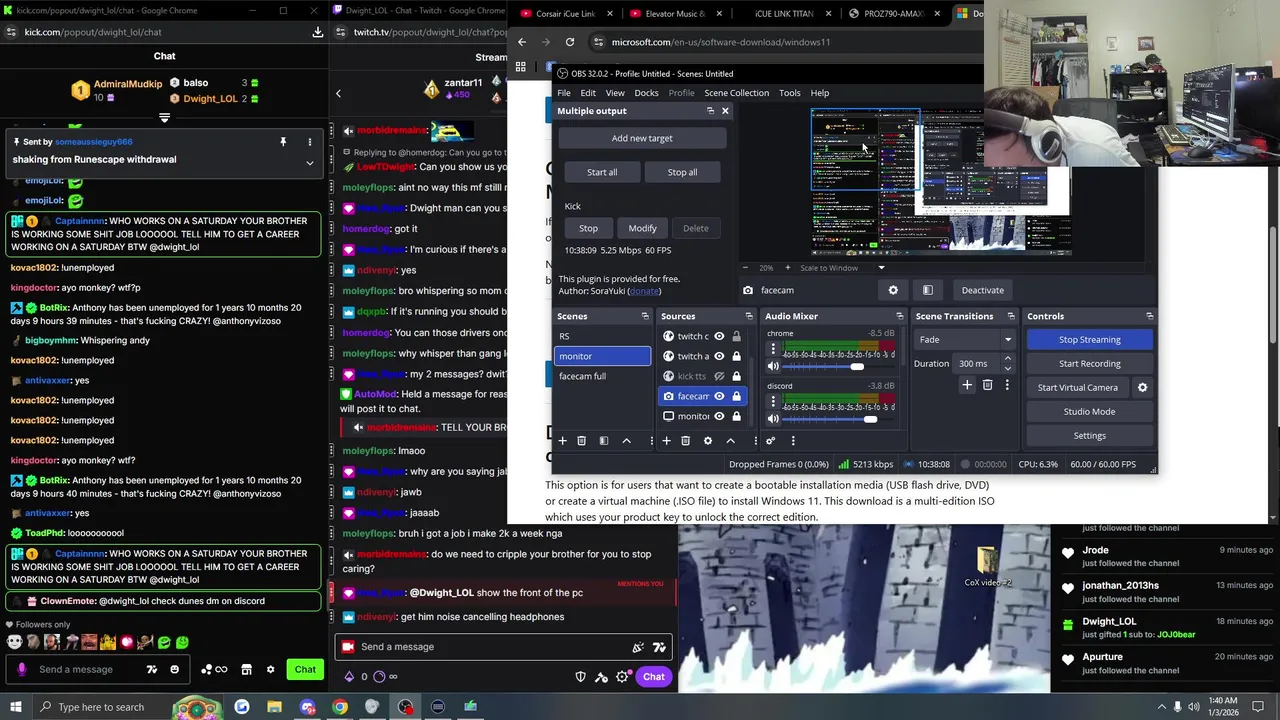Float the Scenes dock
This screenshot has height=720, width=1280.
644,316
